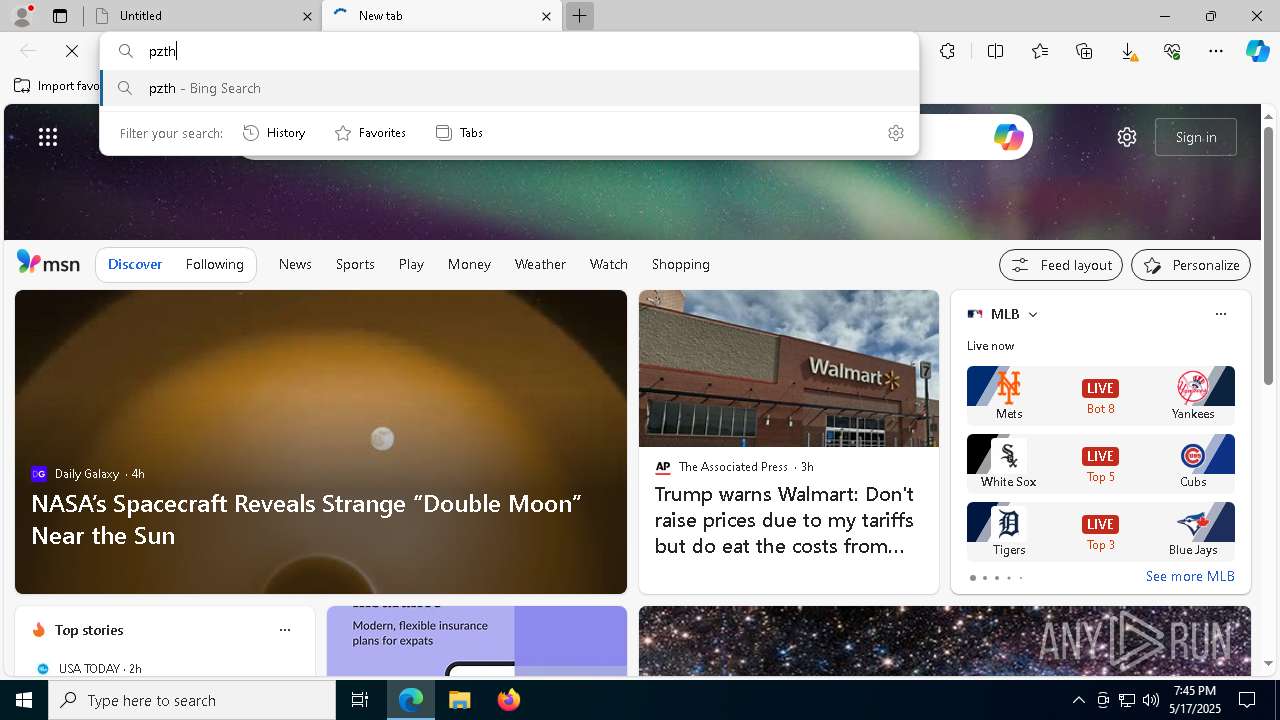
Task: Open Windows Start menu
Action: coord(24,700)
